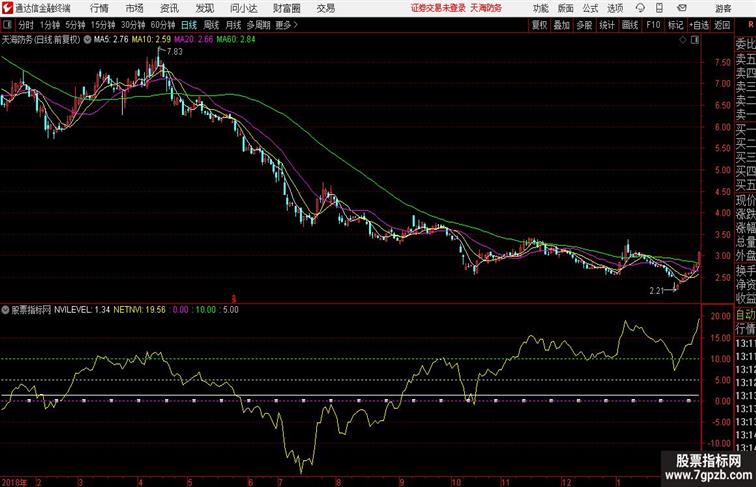
Task: Switch to 分时 period tab
Action: [x=26, y=25]
